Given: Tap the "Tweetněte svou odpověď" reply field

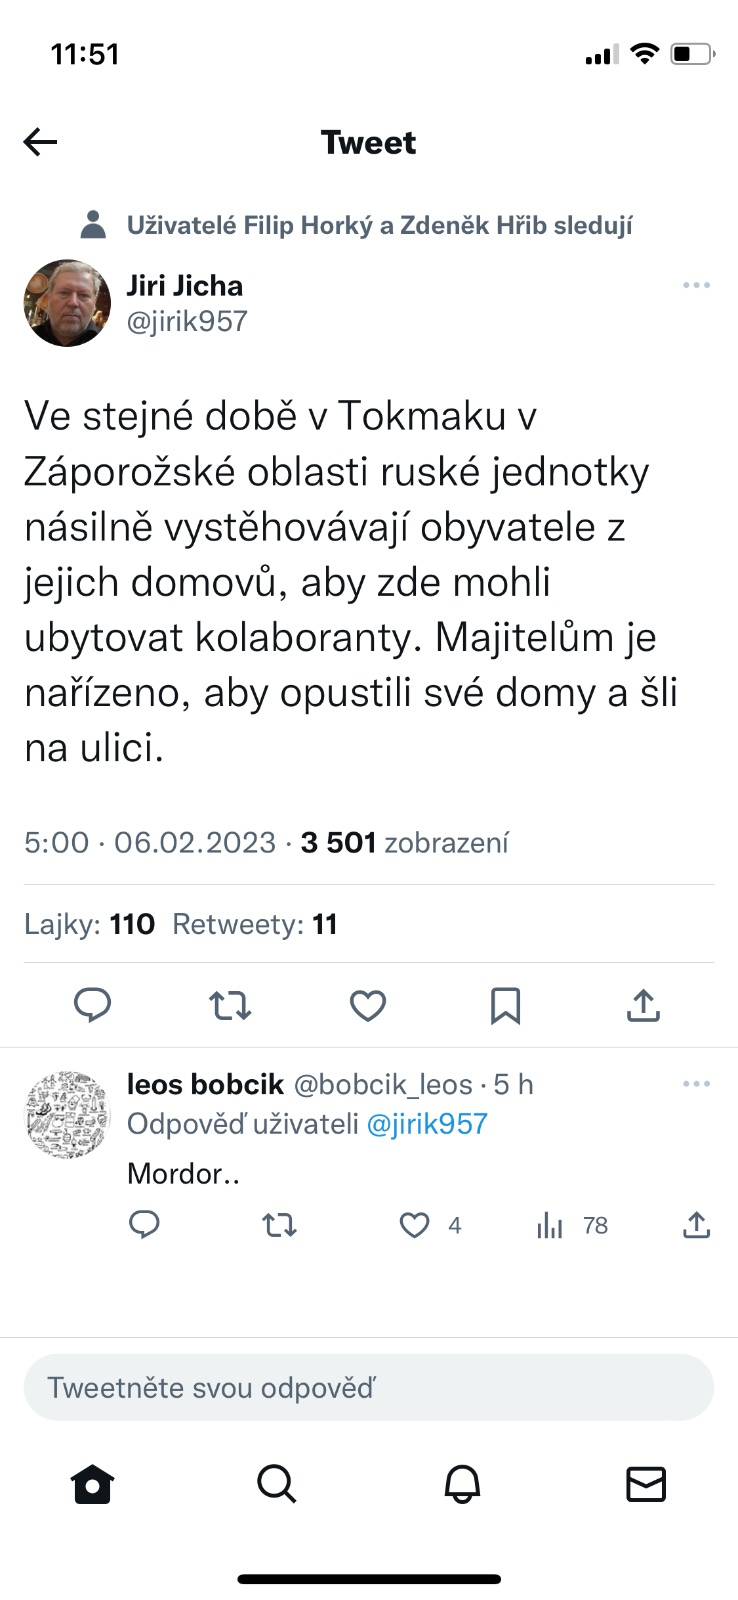Looking at the screenshot, I should pyautogui.click(x=369, y=1388).
